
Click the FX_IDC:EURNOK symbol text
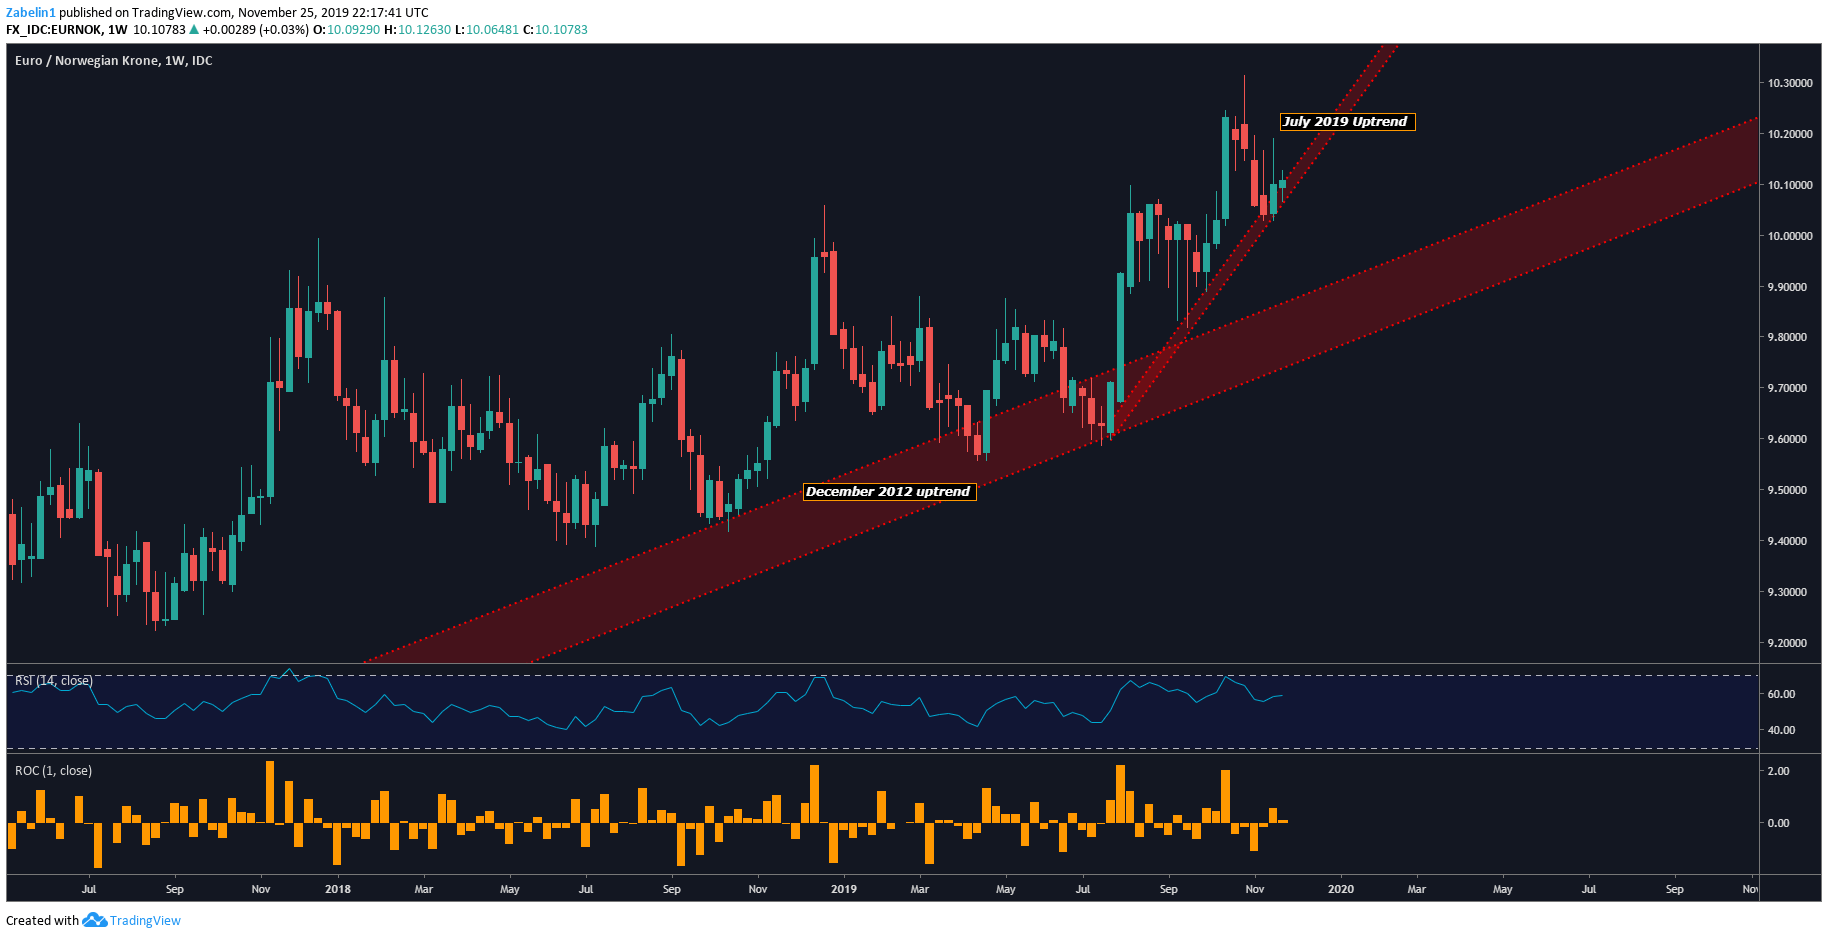54,30
